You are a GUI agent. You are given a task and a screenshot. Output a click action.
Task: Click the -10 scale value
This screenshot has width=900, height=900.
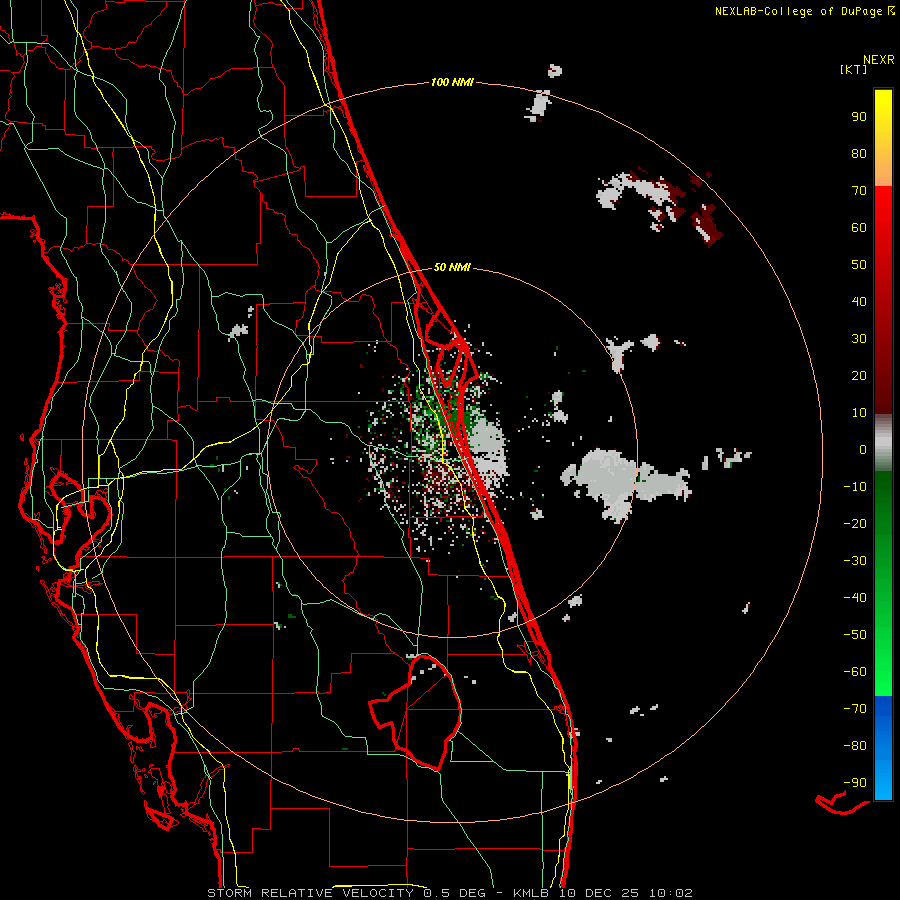click(x=855, y=487)
